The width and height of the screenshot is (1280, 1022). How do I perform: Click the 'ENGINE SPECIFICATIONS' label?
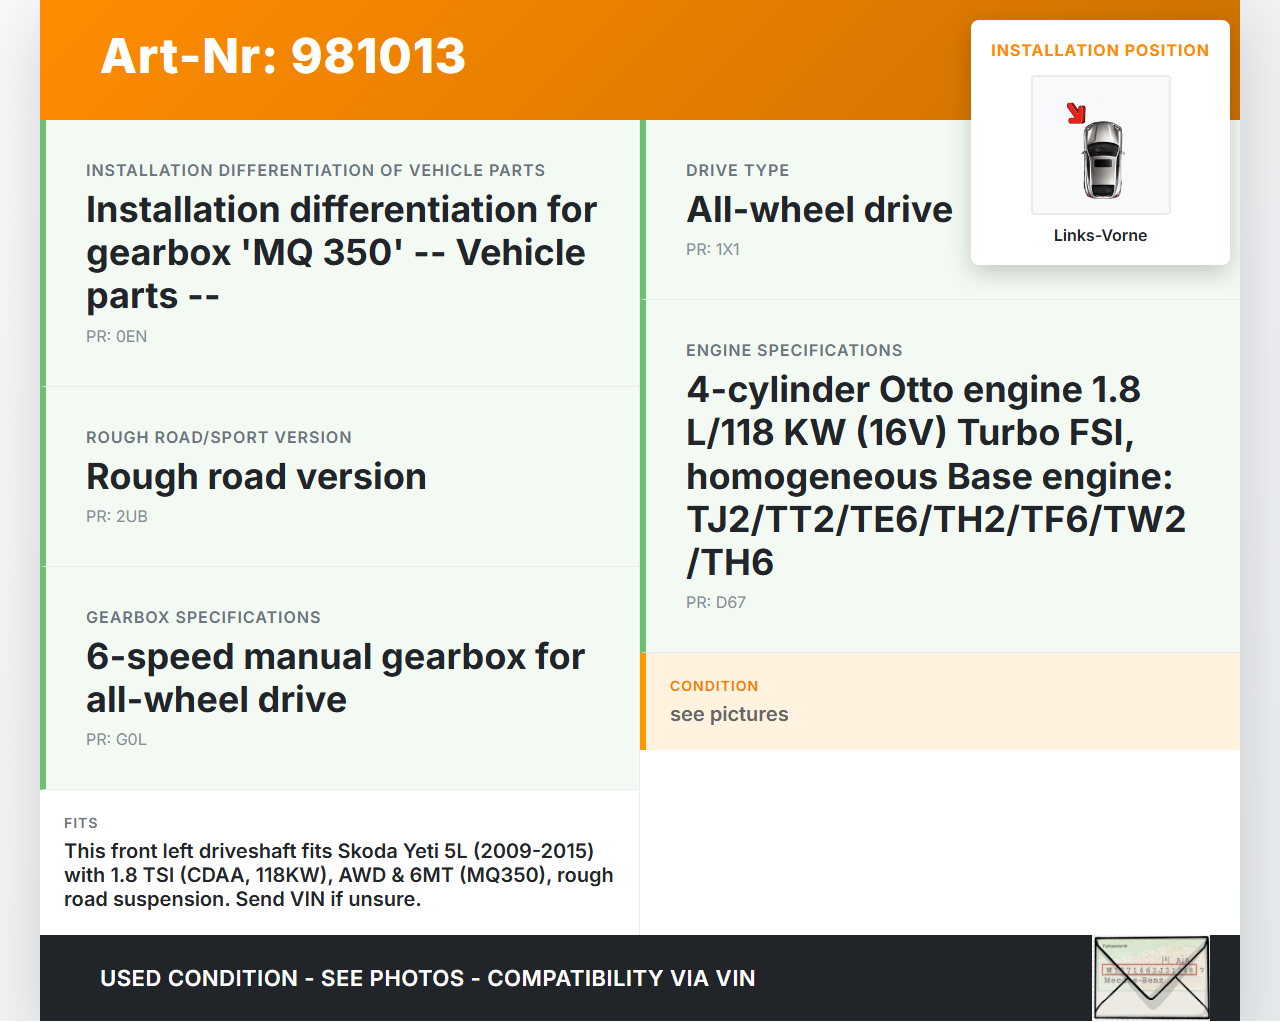794,350
